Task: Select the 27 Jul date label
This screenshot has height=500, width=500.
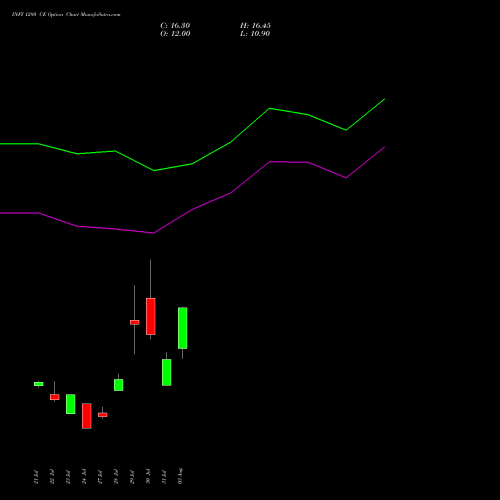Action: tap(100, 477)
